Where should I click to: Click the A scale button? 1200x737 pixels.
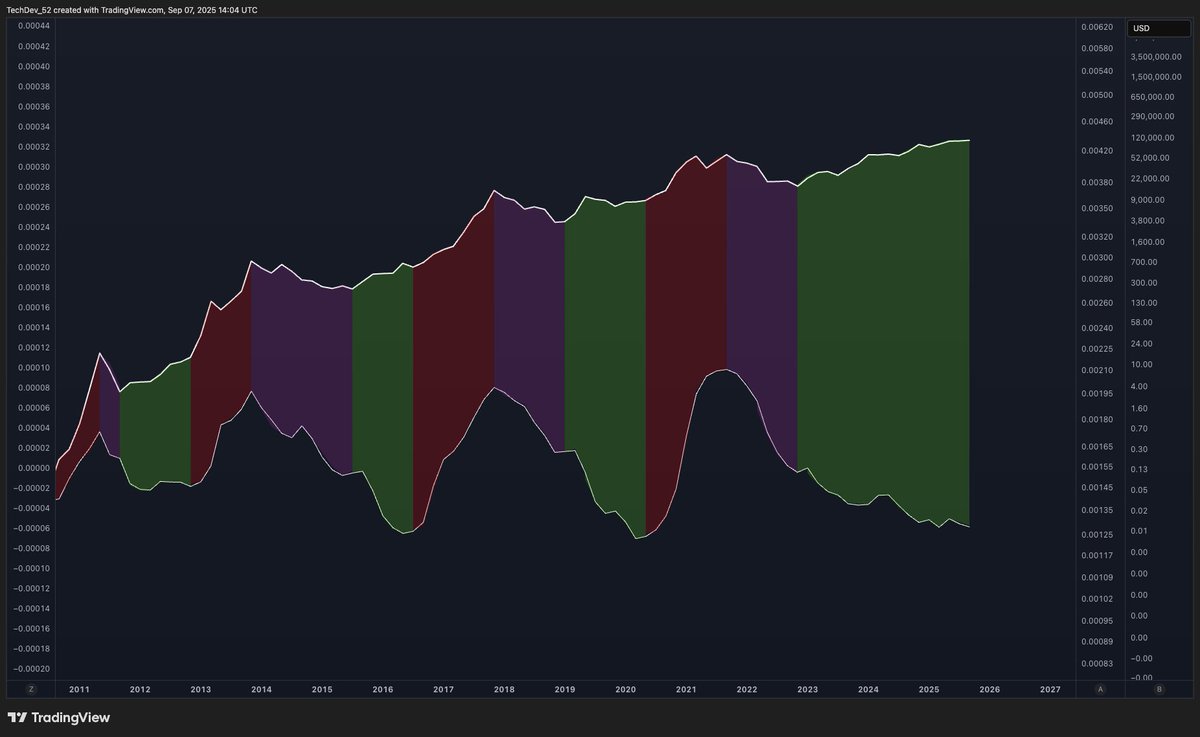coord(1100,689)
